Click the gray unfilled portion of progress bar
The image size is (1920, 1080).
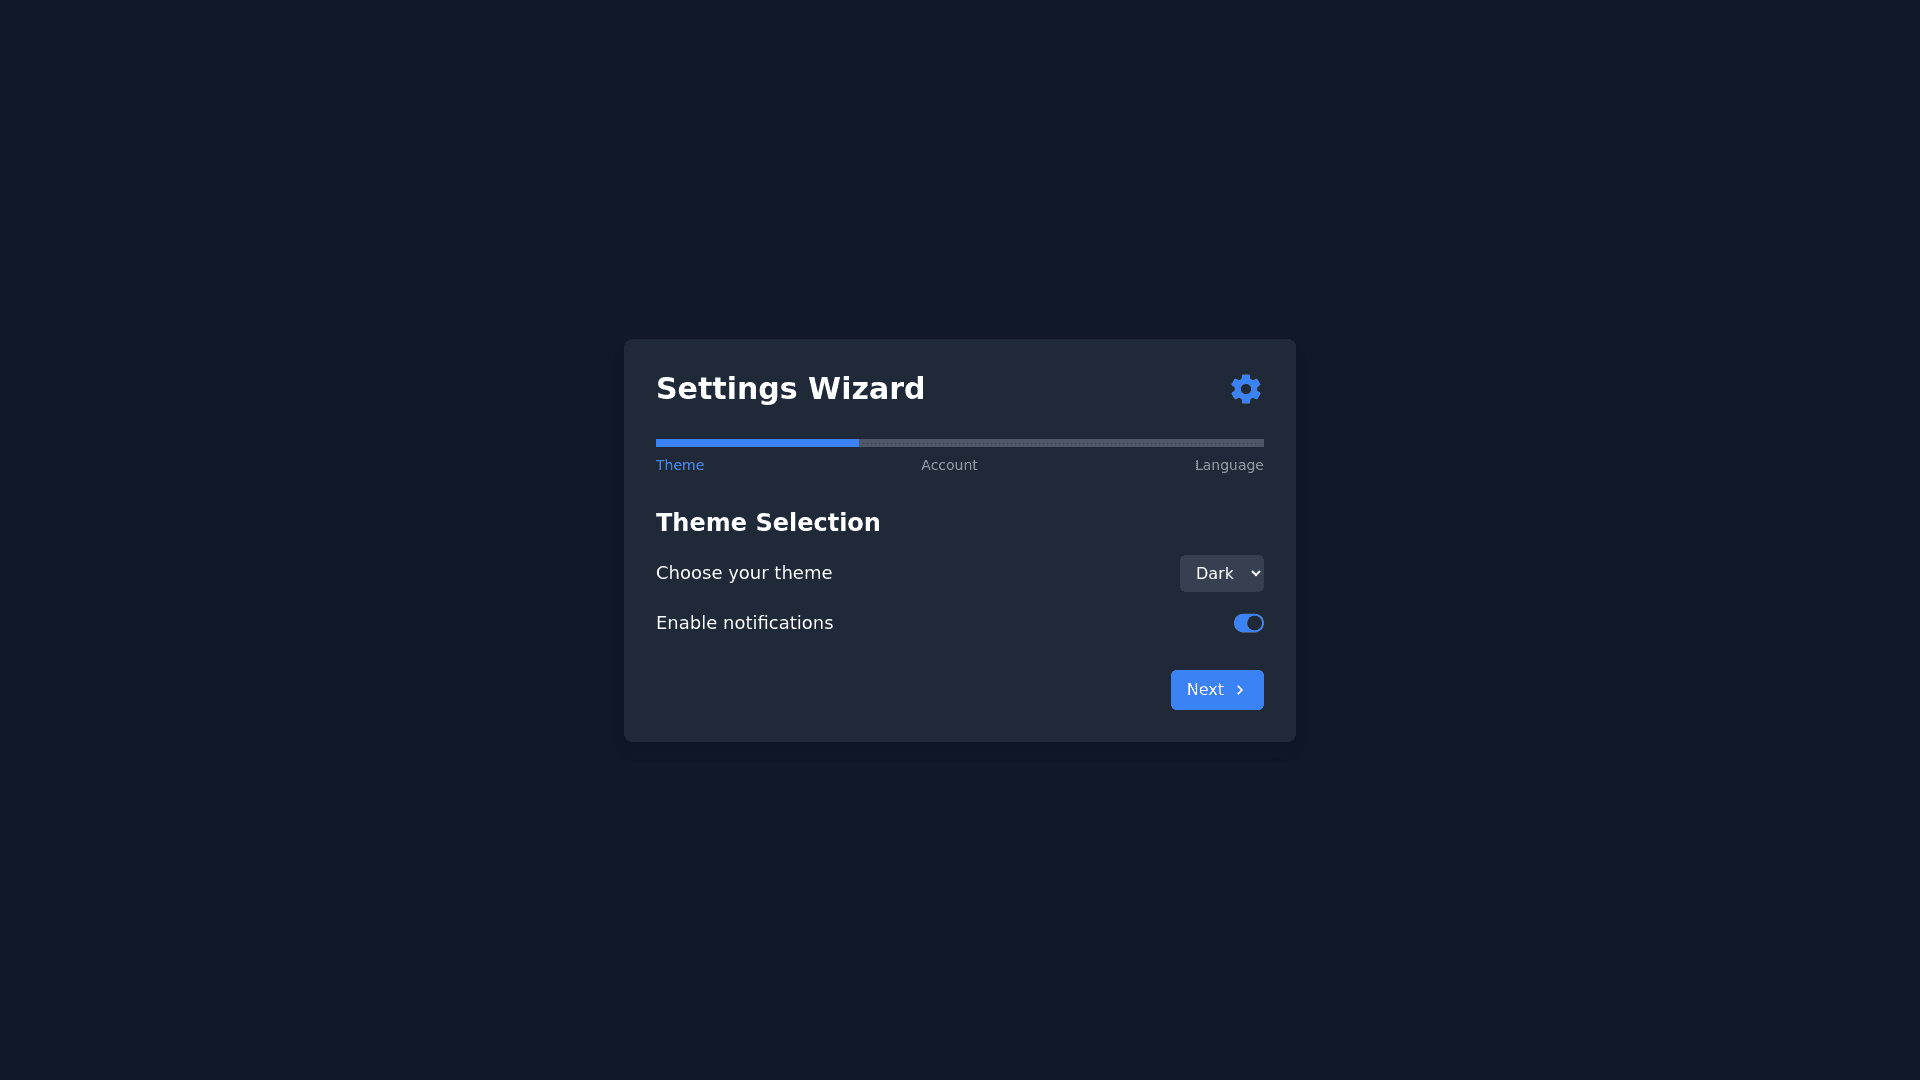pos(1061,442)
